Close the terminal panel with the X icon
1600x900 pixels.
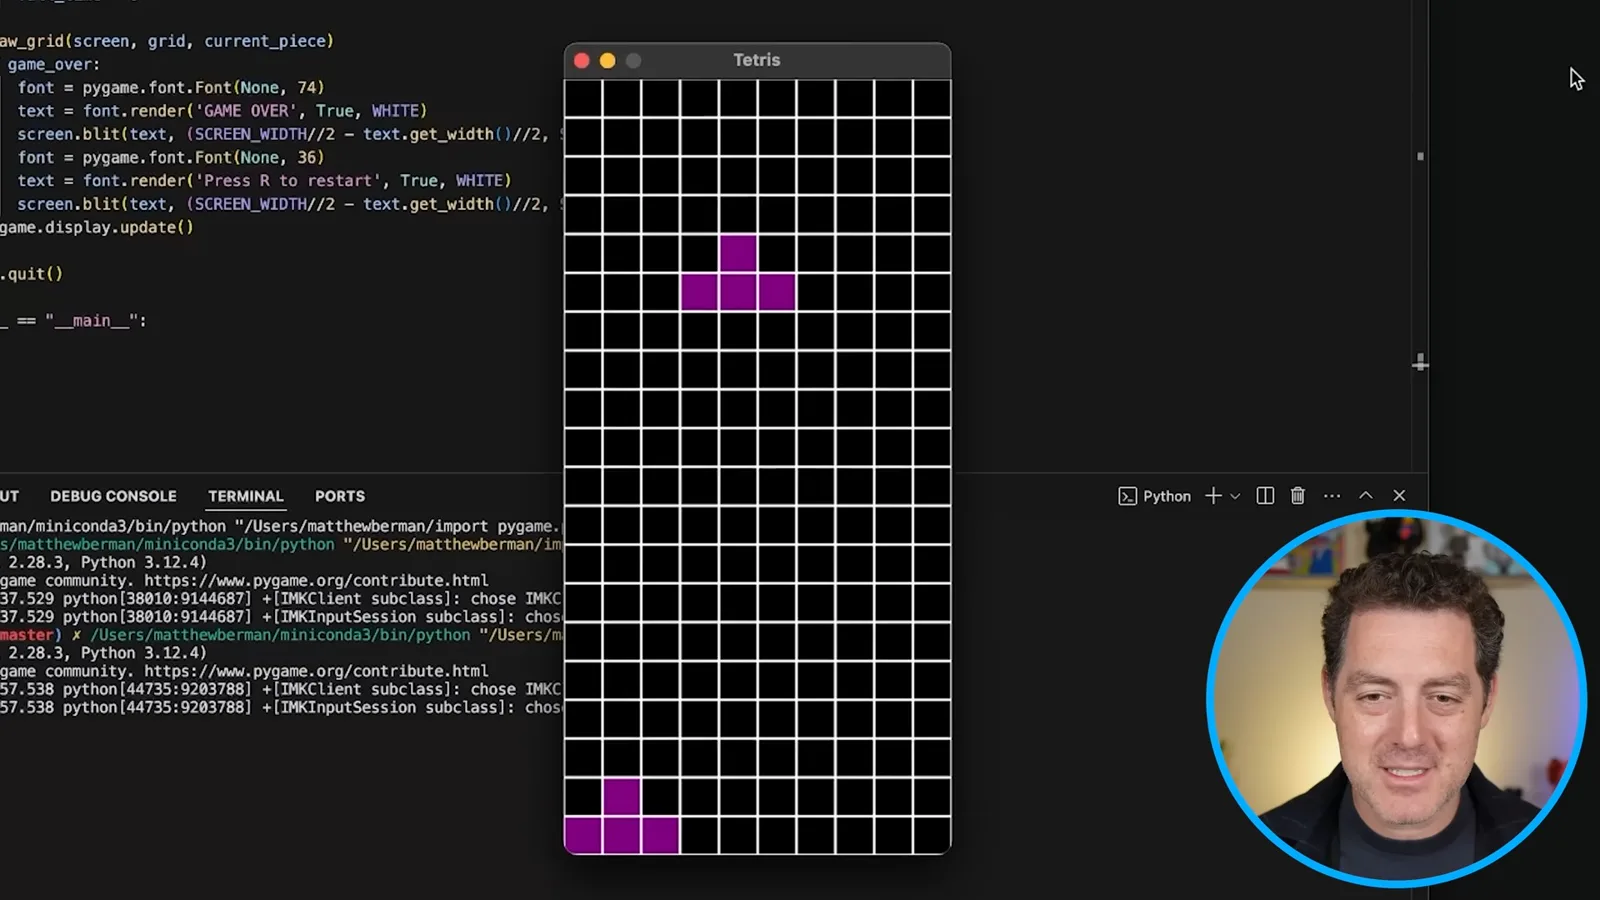(1399, 496)
